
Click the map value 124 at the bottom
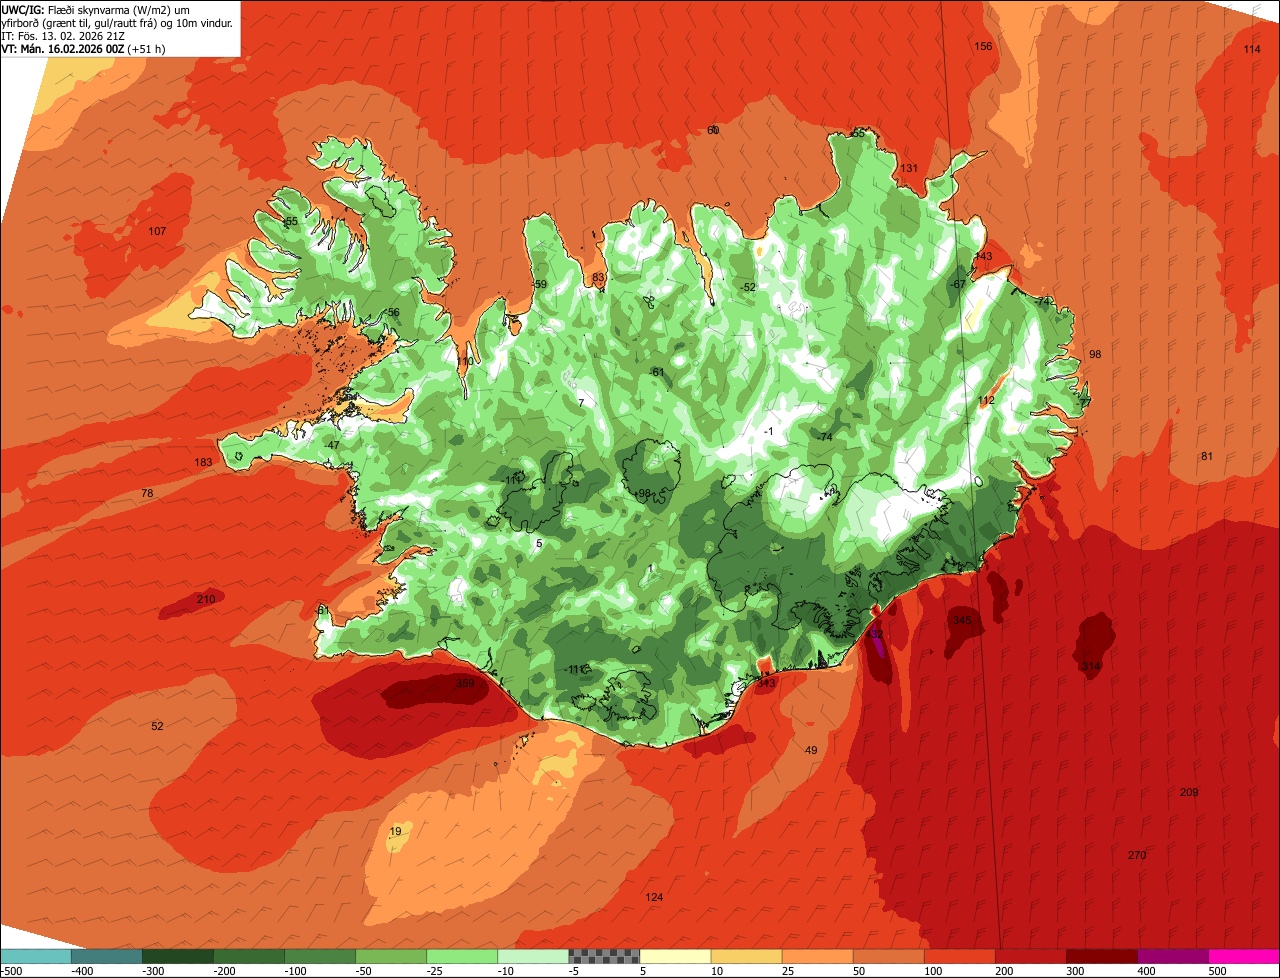click(654, 898)
